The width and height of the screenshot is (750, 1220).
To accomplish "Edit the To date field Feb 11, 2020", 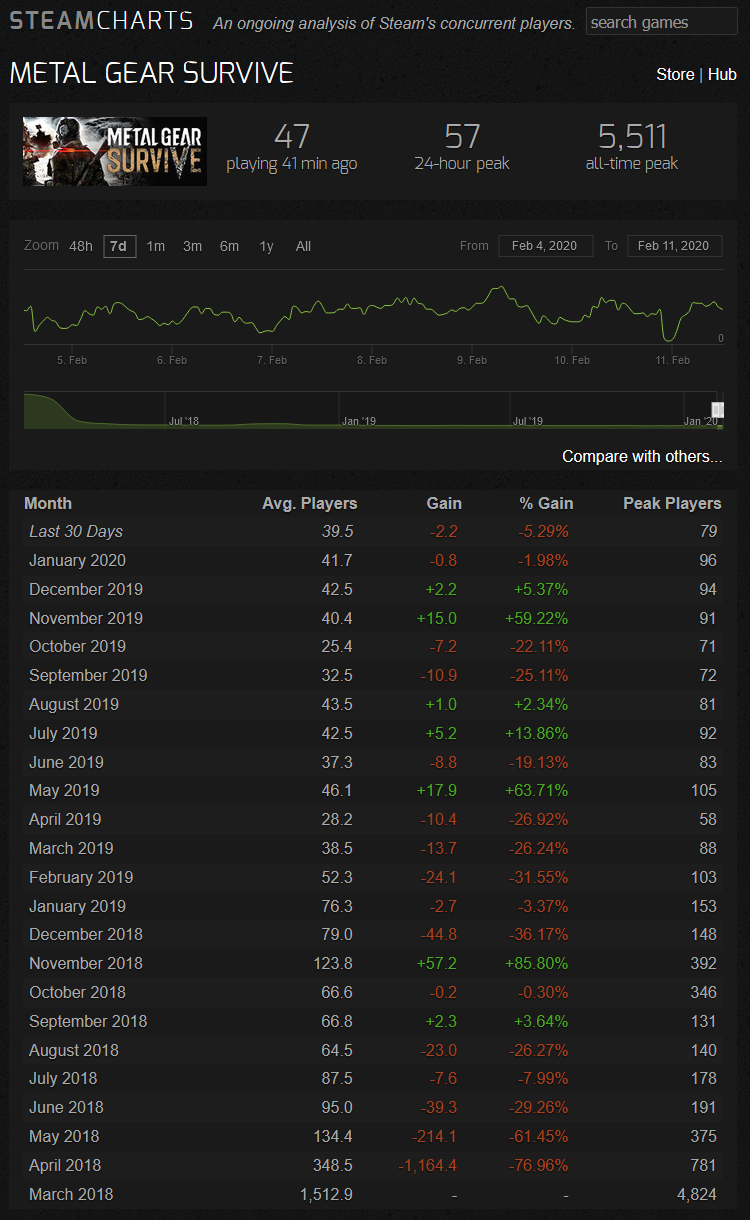I will click(x=674, y=246).
